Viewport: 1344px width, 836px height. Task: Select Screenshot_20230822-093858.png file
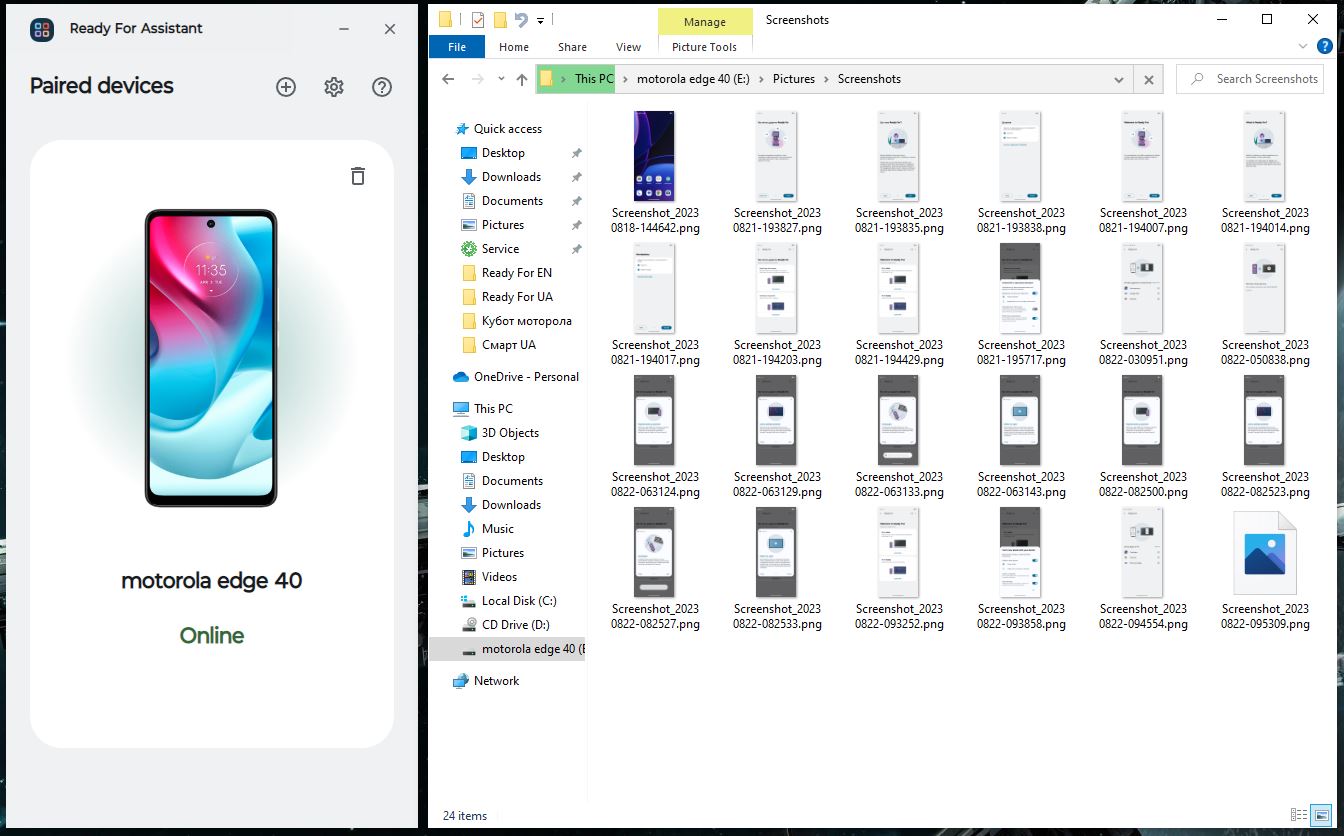click(x=1021, y=569)
